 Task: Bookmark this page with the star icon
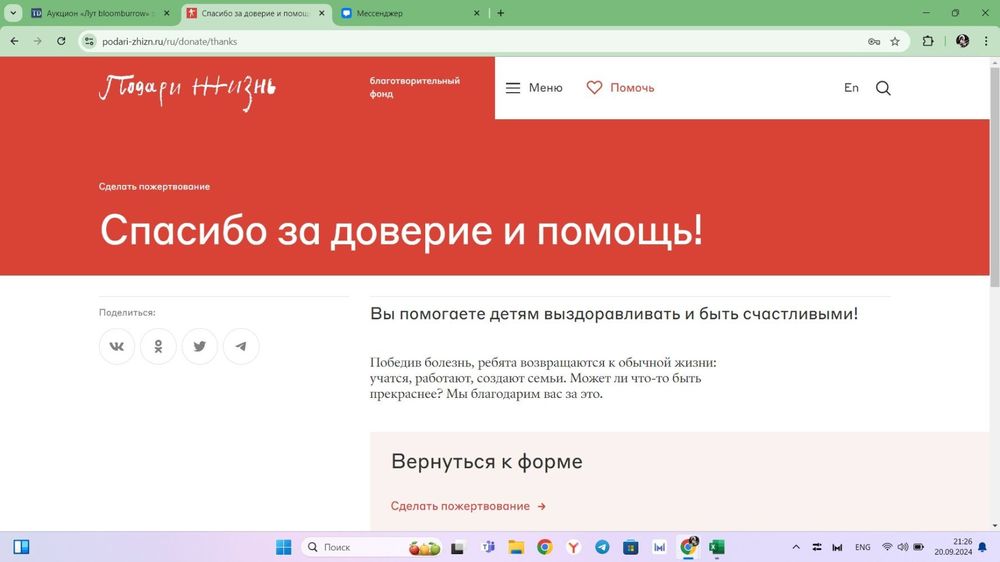tap(895, 41)
